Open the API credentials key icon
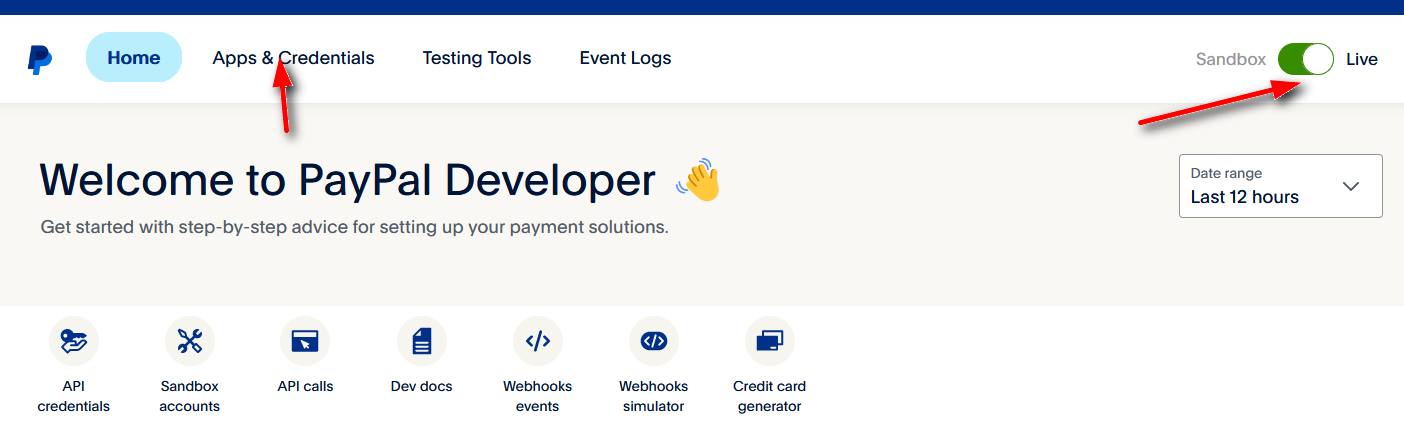 pyautogui.click(x=74, y=341)
